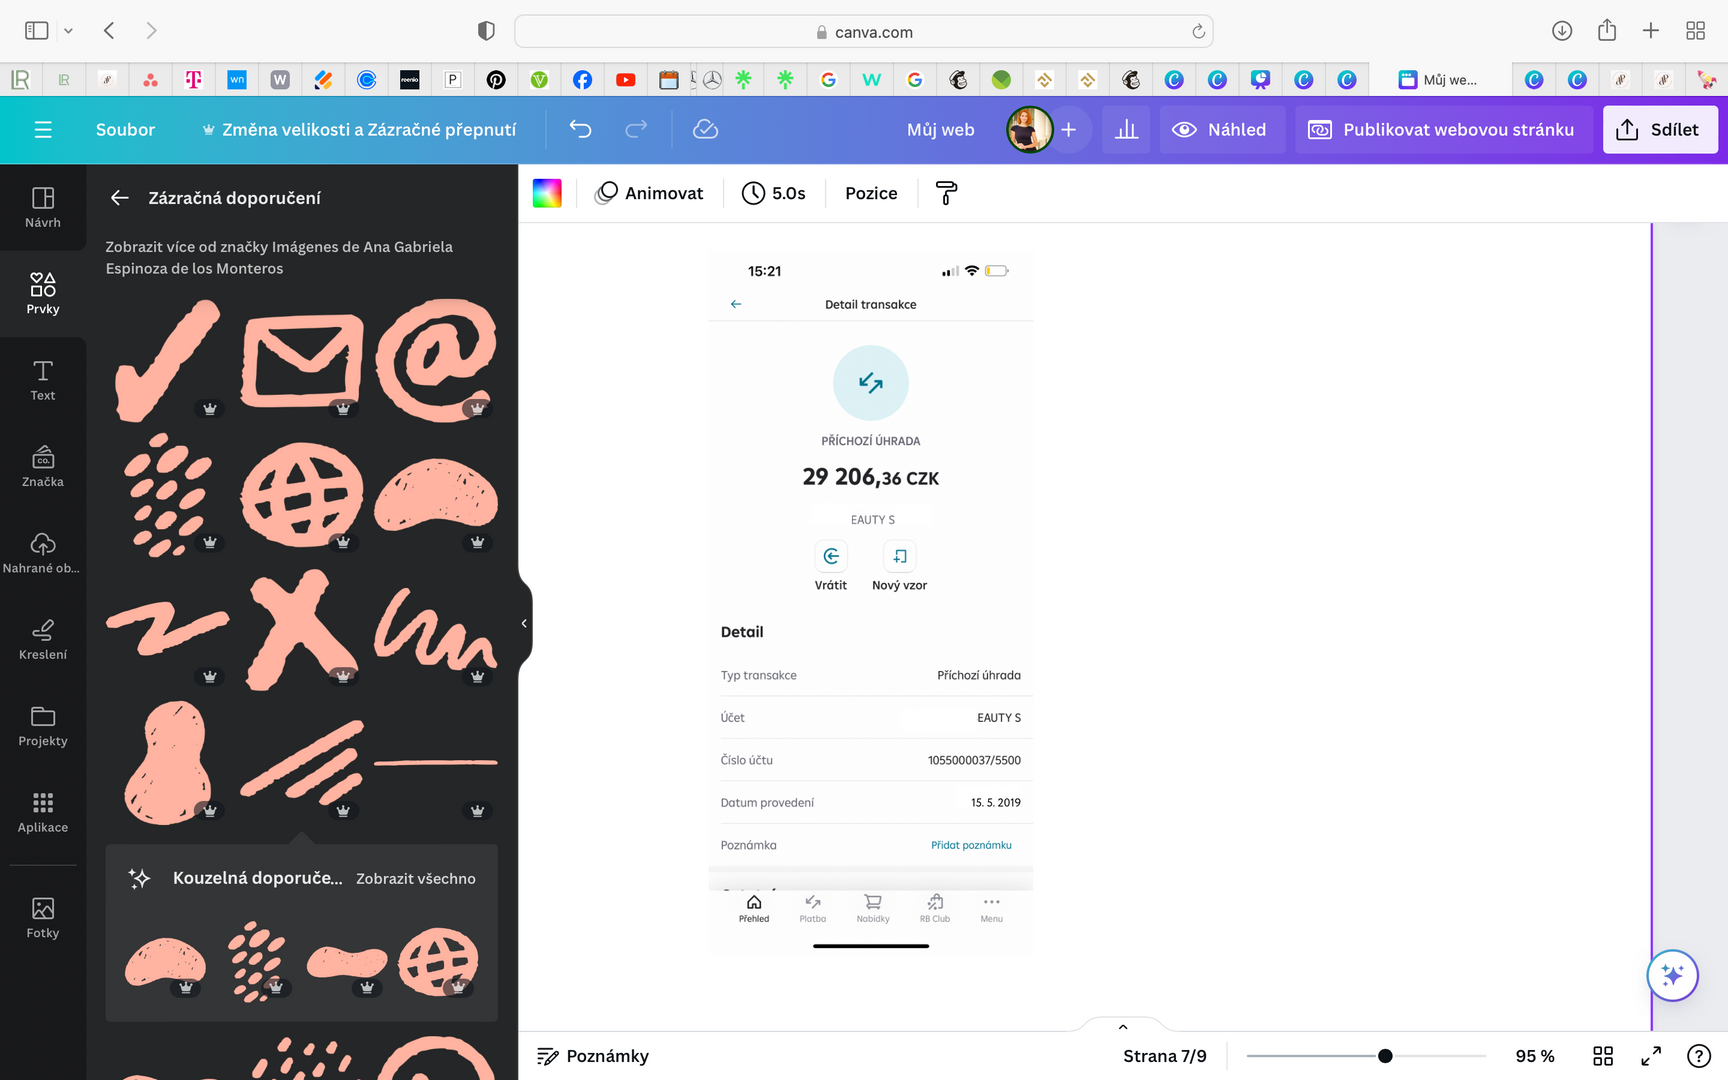1728x1080 pixels.
Task: Go back from Zázračná doporučení panel
Action: (x=120, y=198)
